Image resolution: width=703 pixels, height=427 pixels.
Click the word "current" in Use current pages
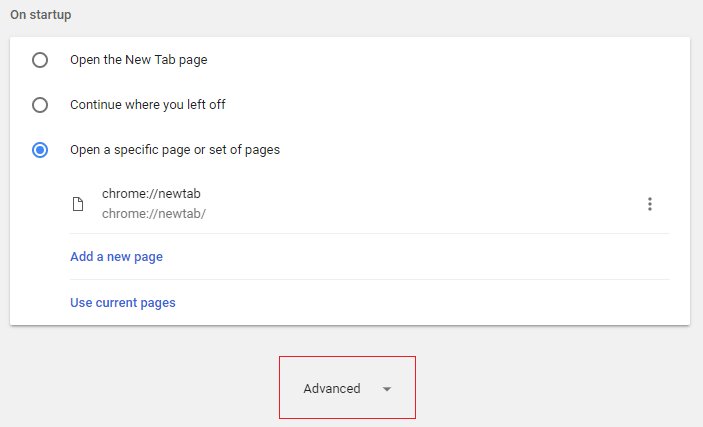(123, 302)
